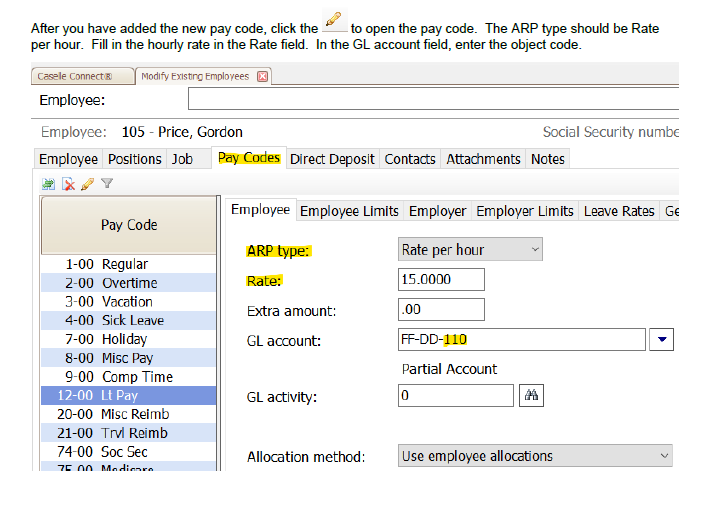The width and height of the screenshot is (715, 505).
Task: Select pay code 1-00 Regular
Action: point(129,264)
